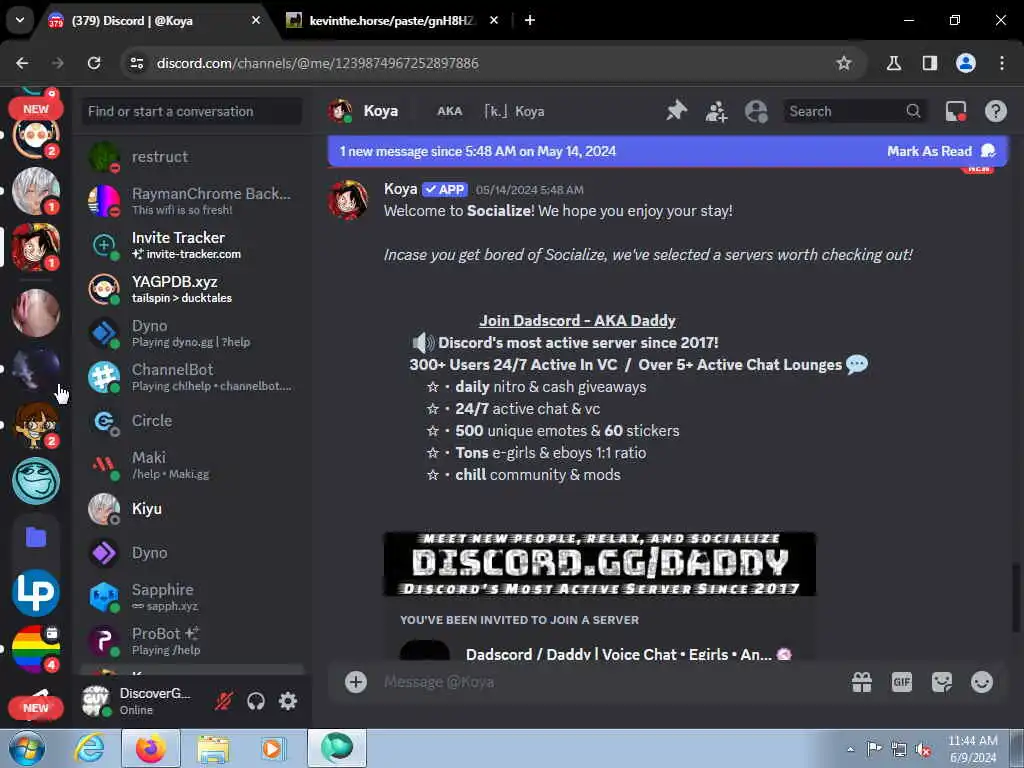Click volume icon in system tray
1024x768 pixels.
coord(923,749)
